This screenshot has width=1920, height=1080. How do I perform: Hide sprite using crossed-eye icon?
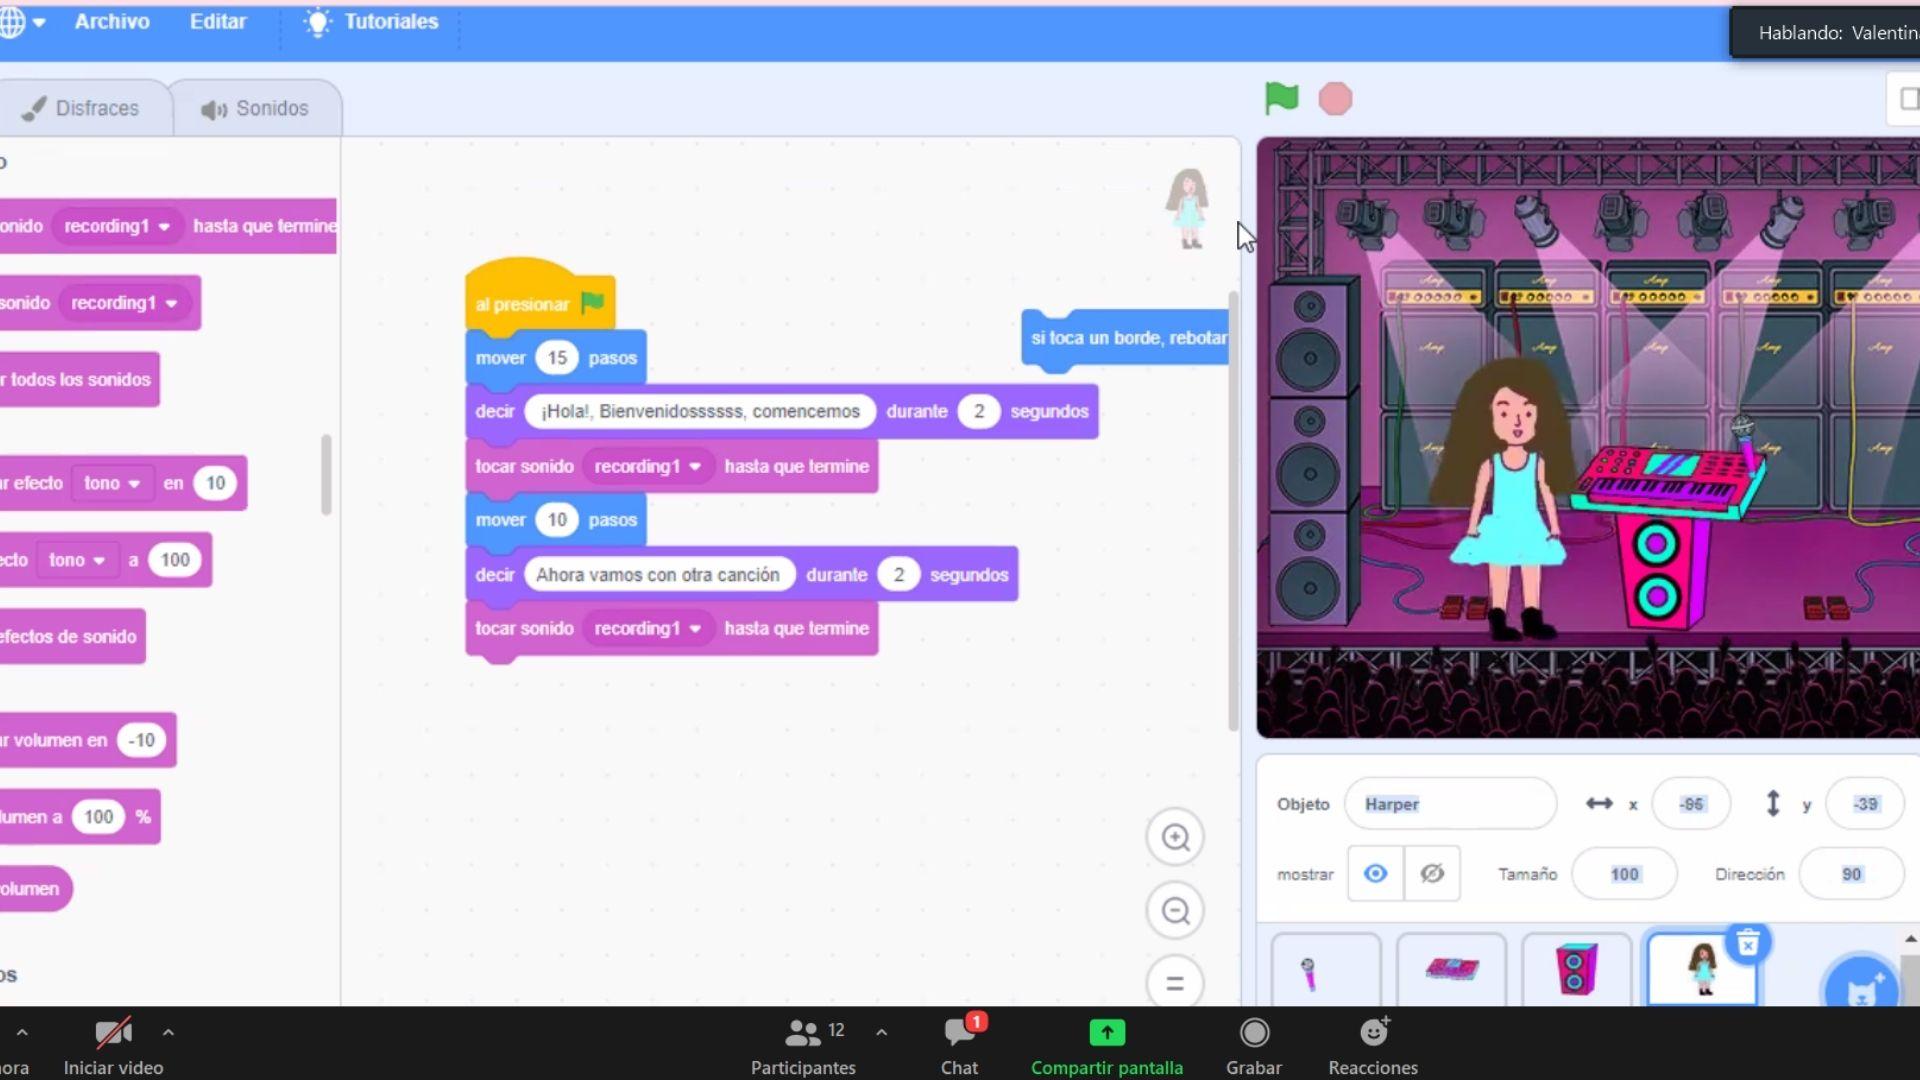(1431, 874)
